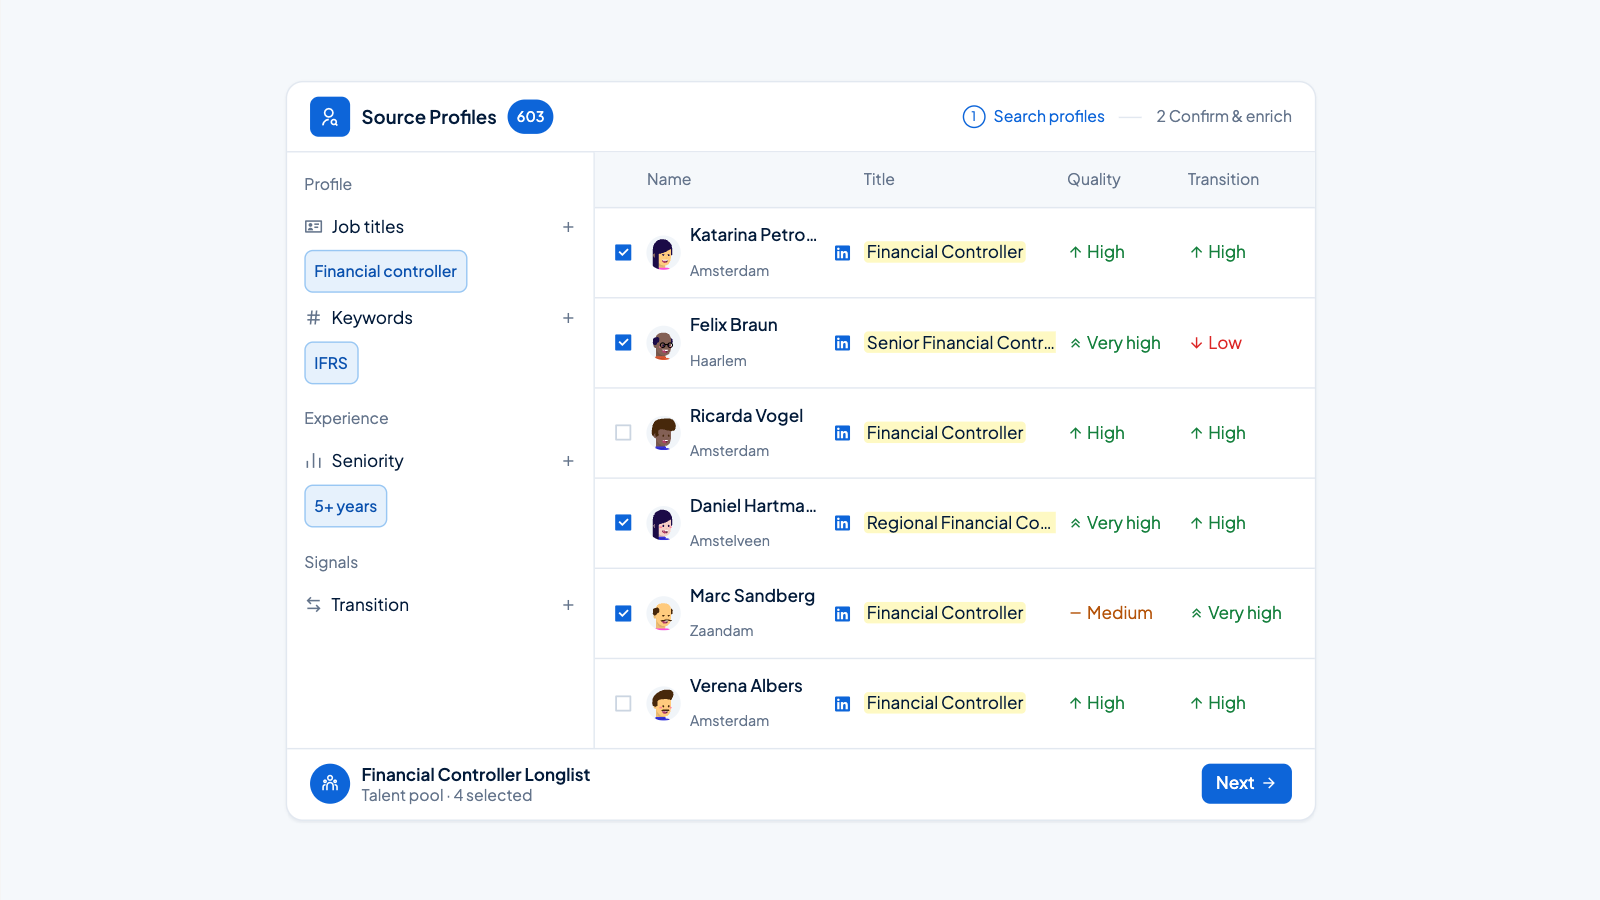Click Felix Braun's Low transition value
Image resolution: width=1600 pixels, height=900 pixels.
1216,343
